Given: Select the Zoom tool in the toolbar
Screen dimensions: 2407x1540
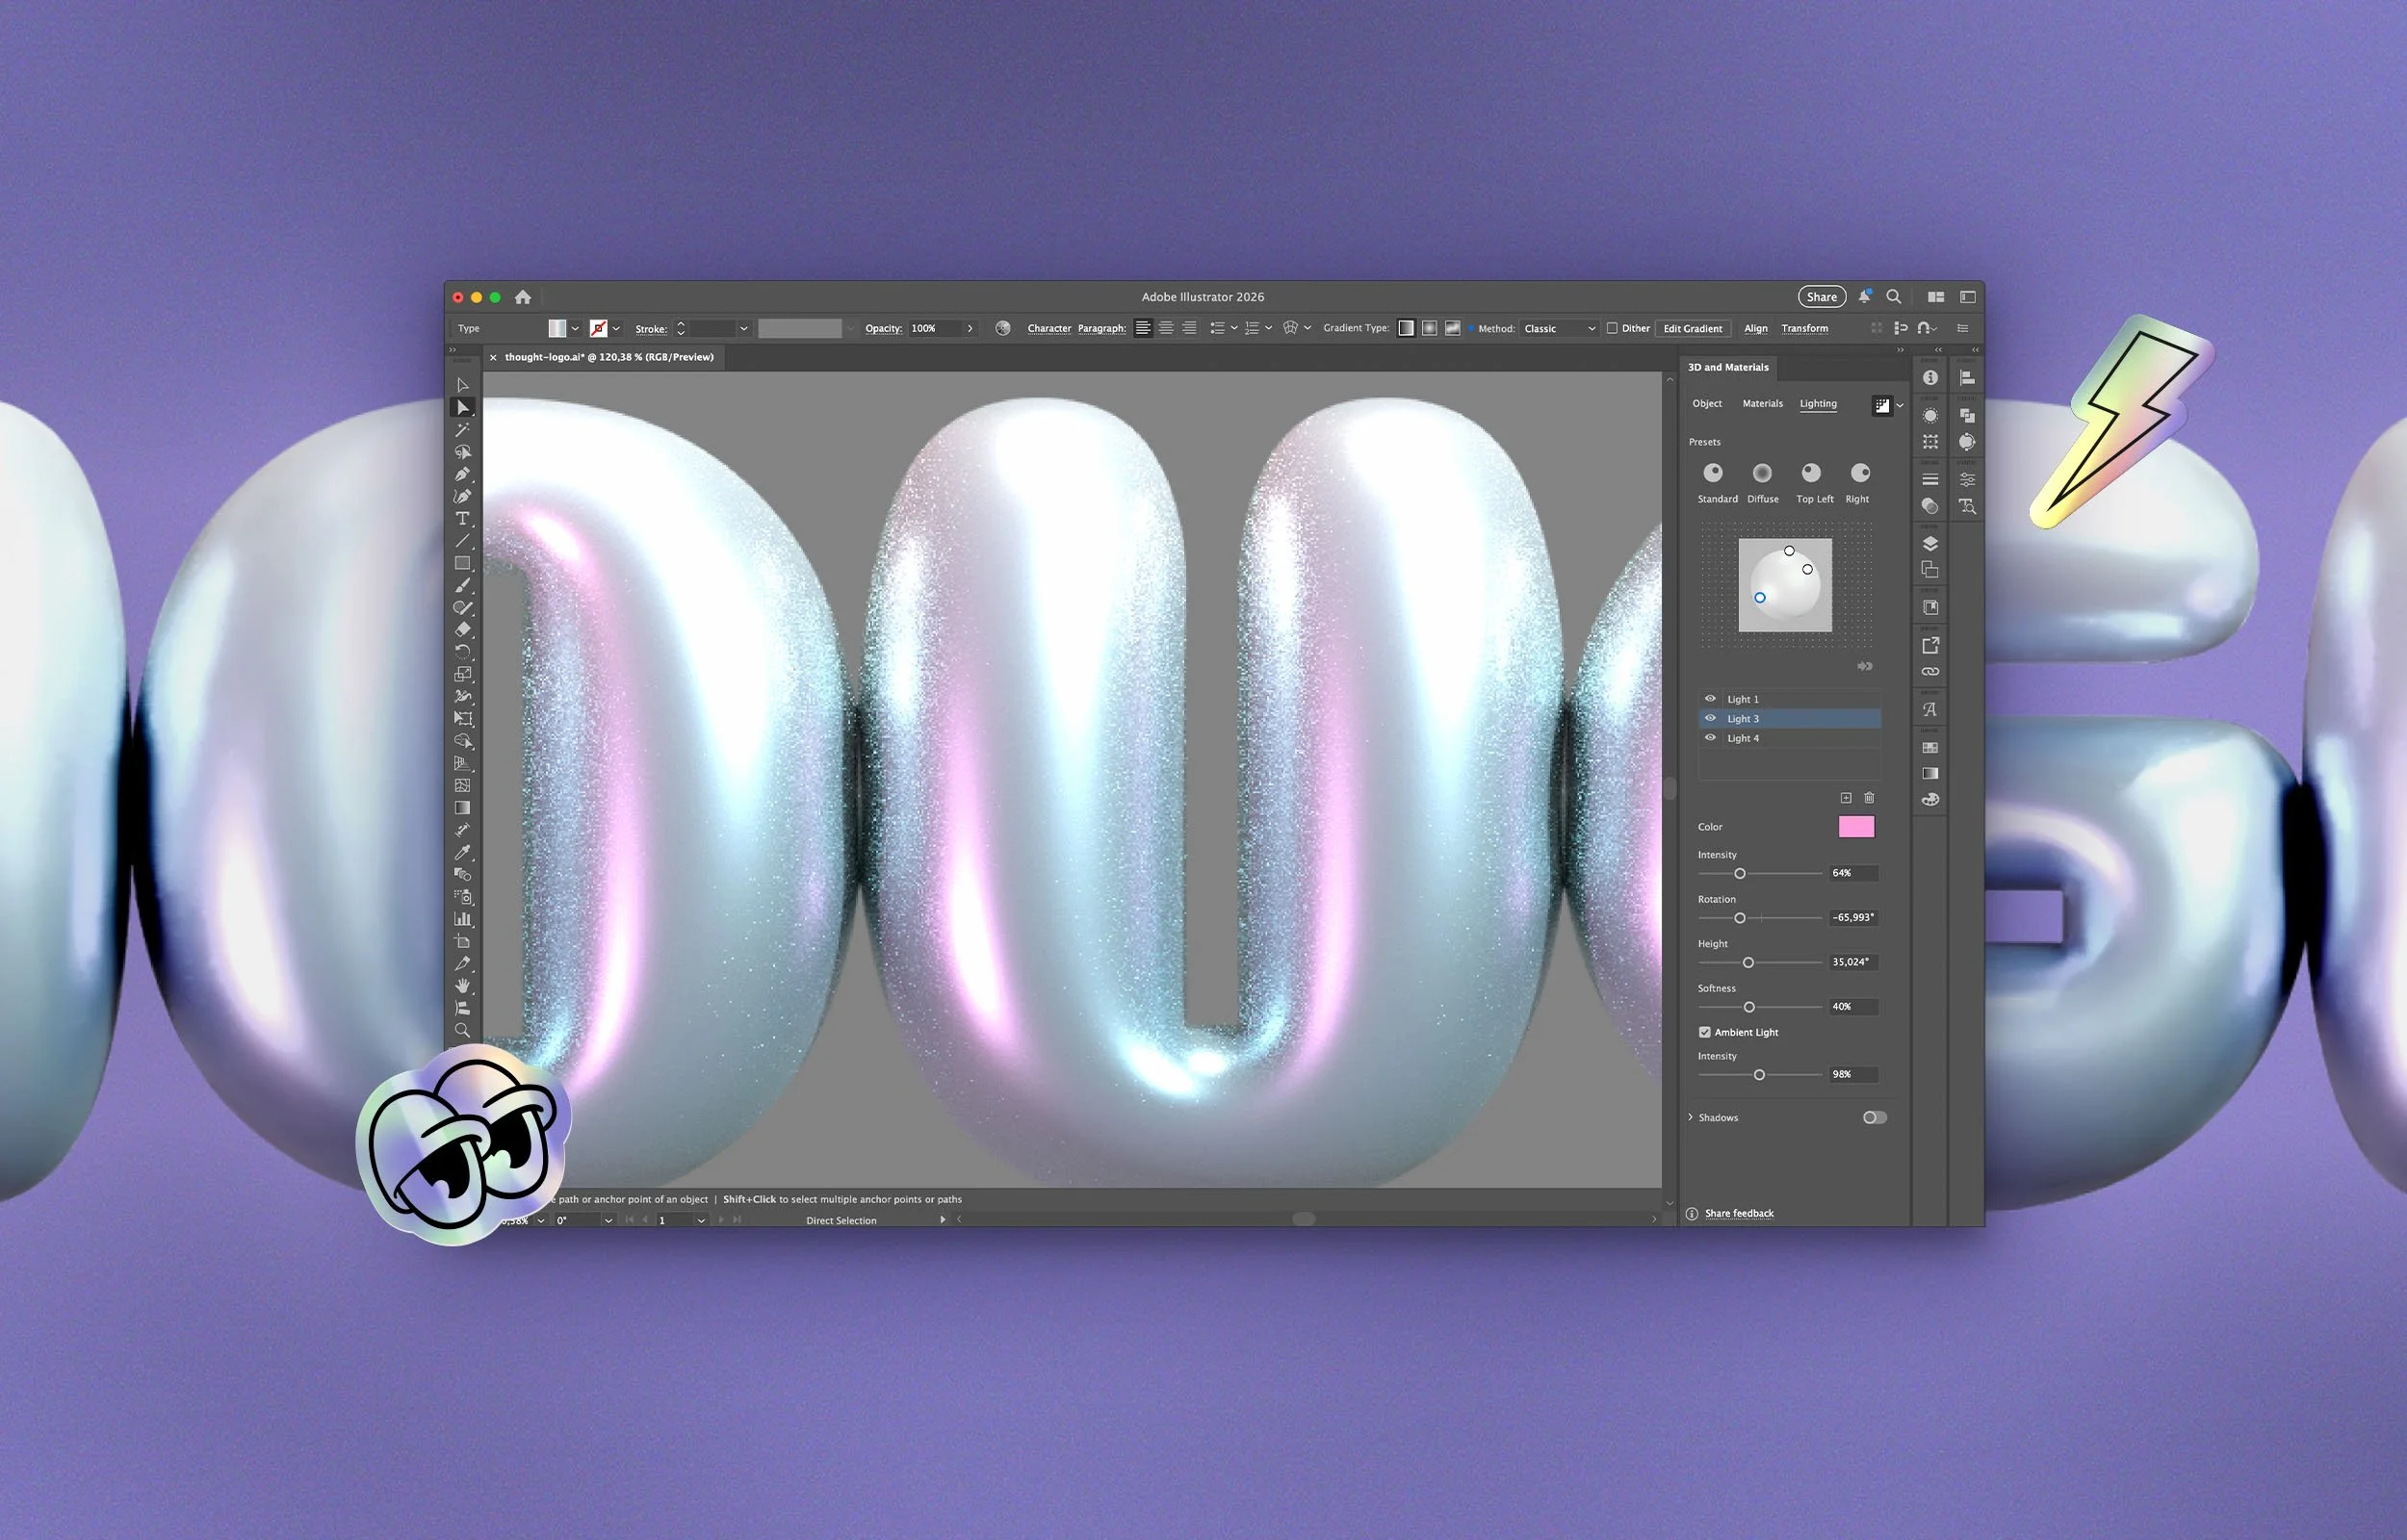Looking at the screenshot, I should coord(462,1030).
